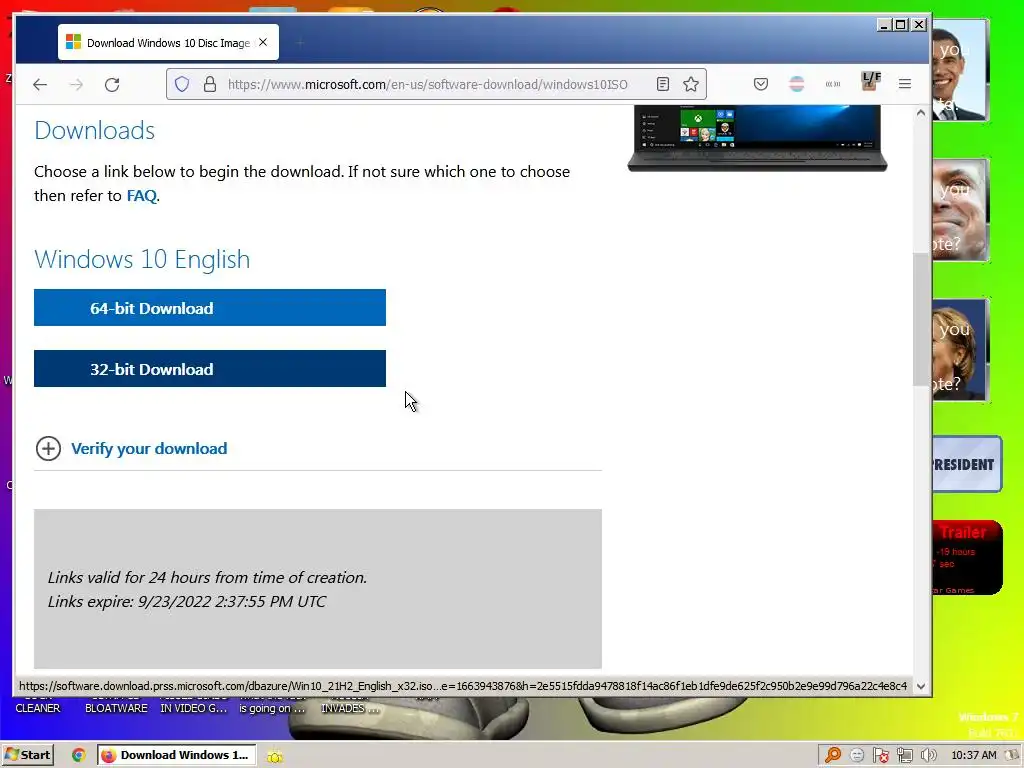This screenshot has height=768, width=1024.
Task: Minimize the Firefox window
Action: pyautogui.click(x=884, y=25)
